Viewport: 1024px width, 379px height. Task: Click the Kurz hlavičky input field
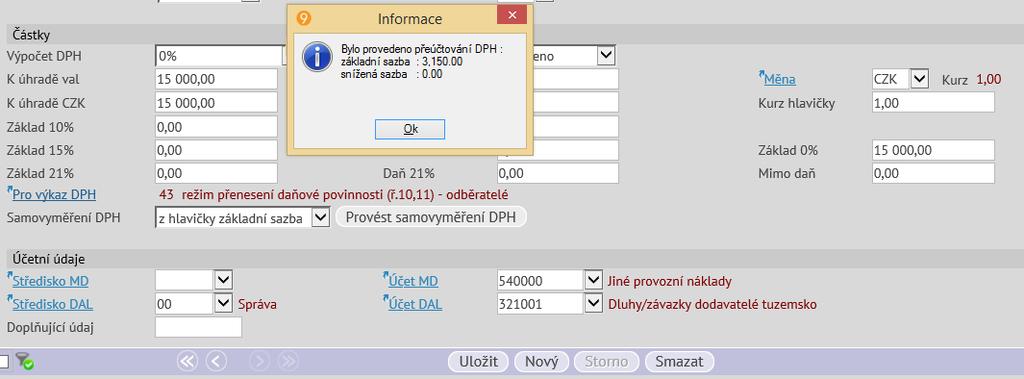[x=933, y=103]
